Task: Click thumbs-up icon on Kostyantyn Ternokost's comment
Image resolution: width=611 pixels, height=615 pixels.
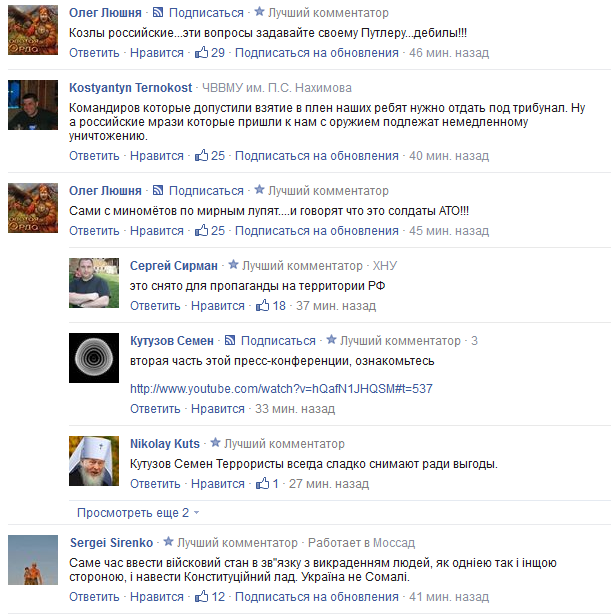Action: pyautogui.click(x=202, y=155)
